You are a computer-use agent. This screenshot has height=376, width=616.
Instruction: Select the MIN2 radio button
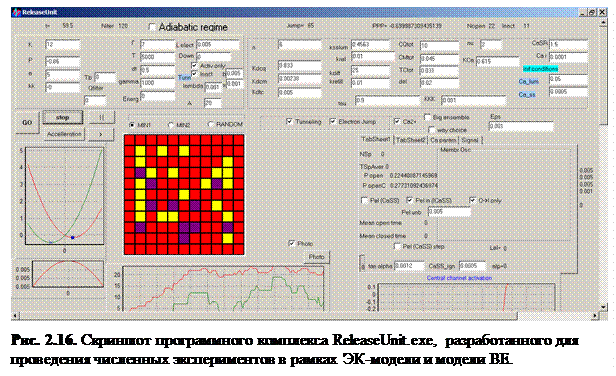pos(170,125)
